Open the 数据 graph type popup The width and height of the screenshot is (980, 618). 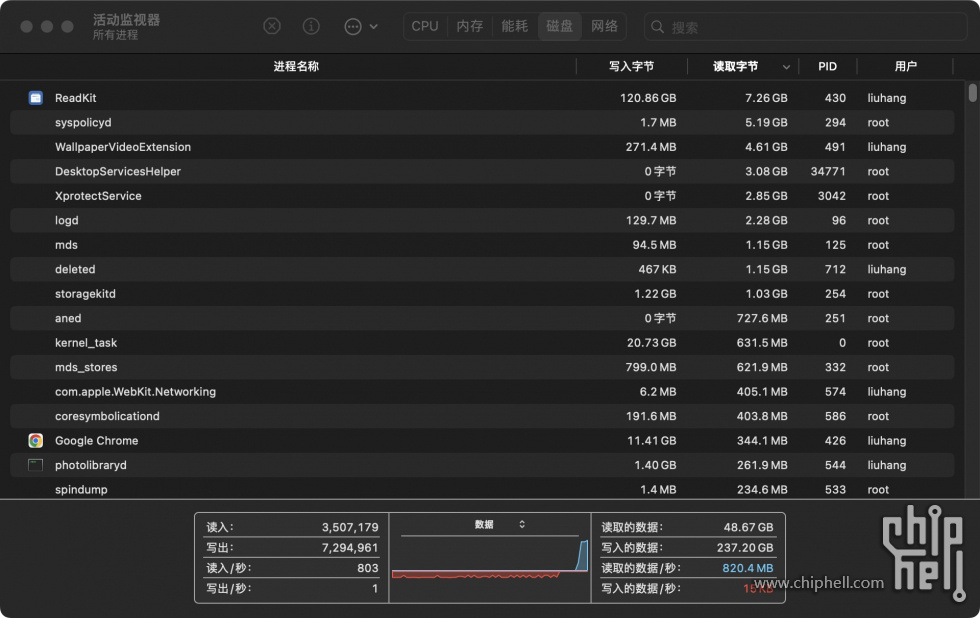point(499,524)
